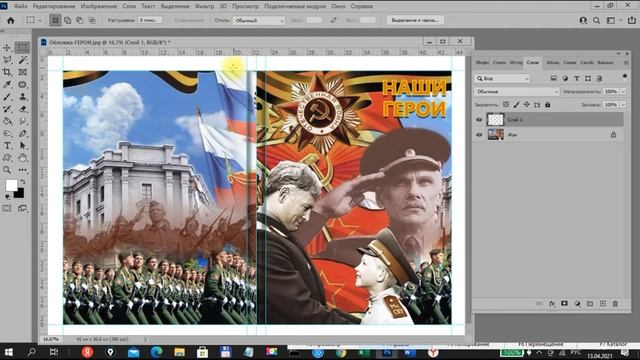Viewport: 640px width, 360px height.
Task: Select the Lasso tool
Action: point(7,60)
